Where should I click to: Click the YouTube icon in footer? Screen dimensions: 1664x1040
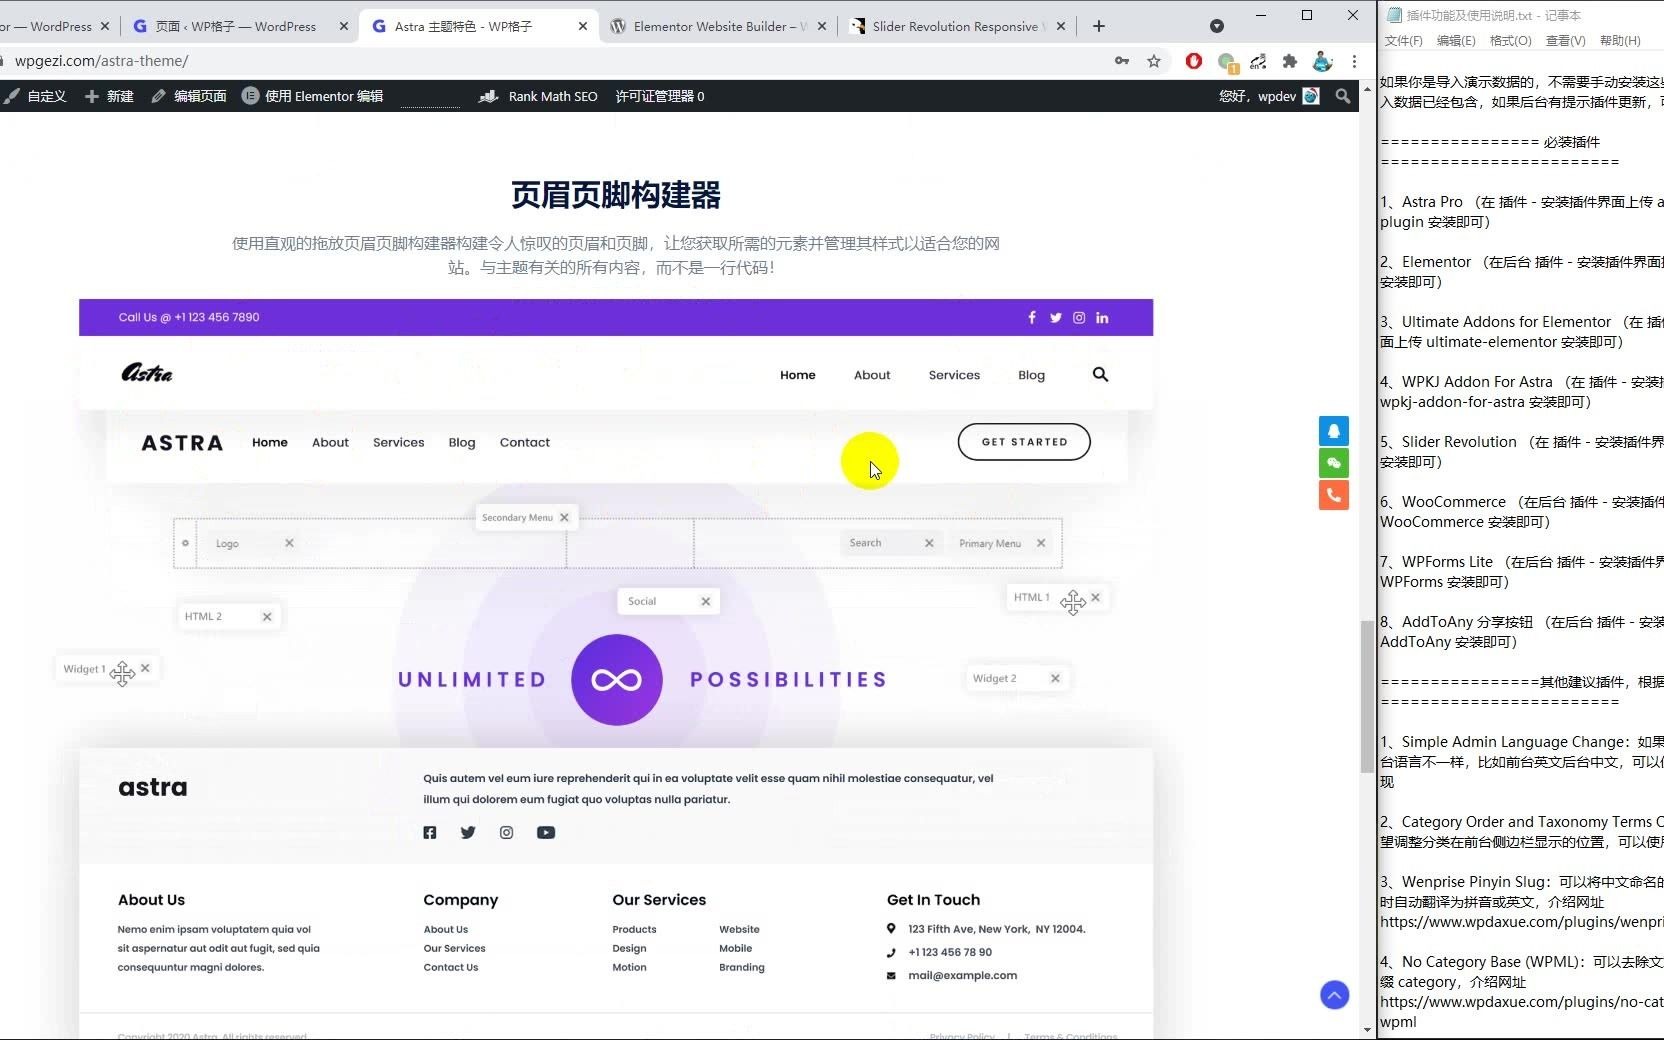point(546,832)
